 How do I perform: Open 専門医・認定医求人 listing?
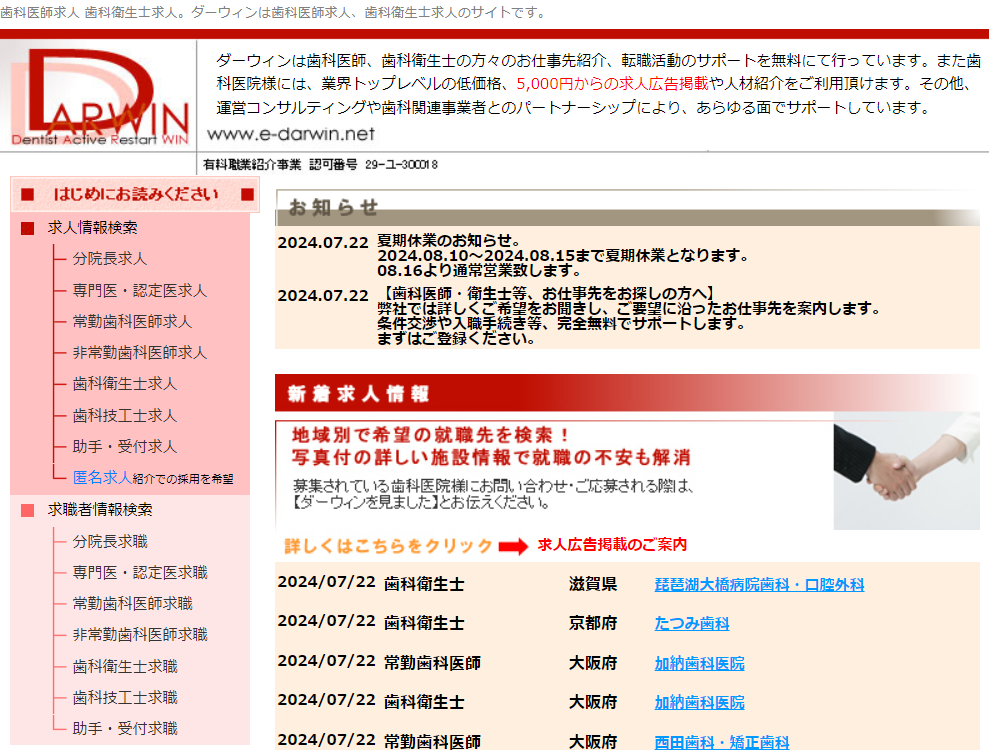click(139, 290)
